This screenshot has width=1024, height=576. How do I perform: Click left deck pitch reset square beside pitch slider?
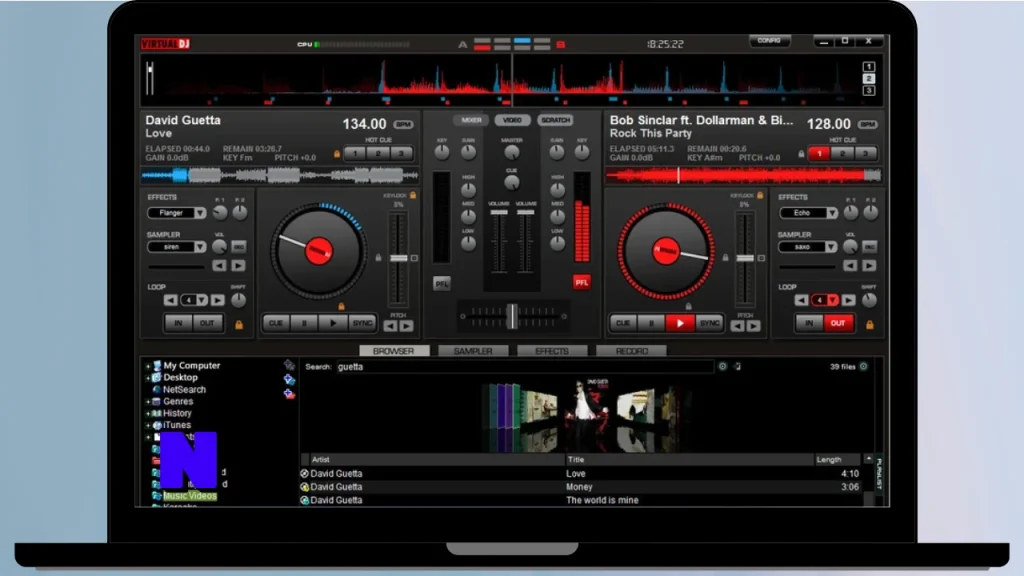click(x=414, y=259)
